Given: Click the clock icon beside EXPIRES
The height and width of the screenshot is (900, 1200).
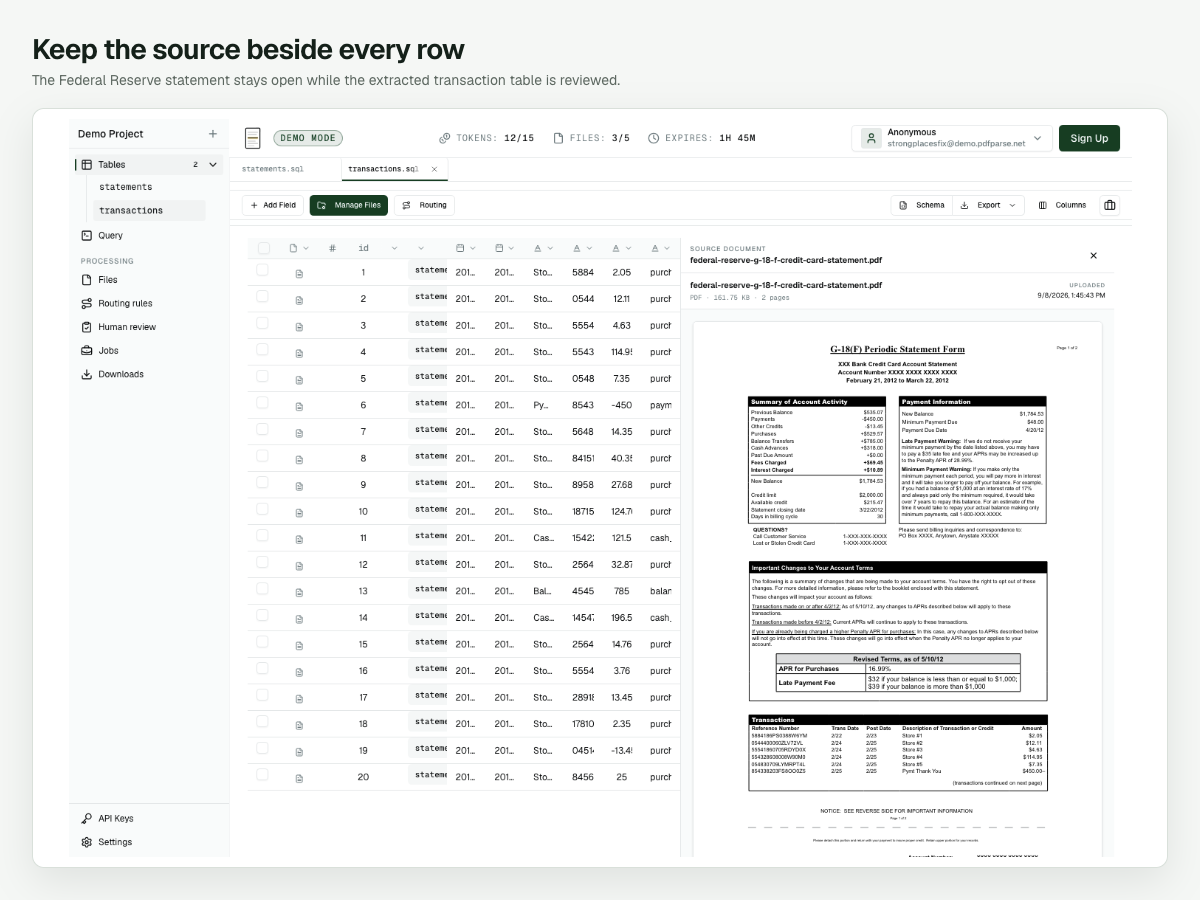Looking at the screenshot, I should 654,138.
